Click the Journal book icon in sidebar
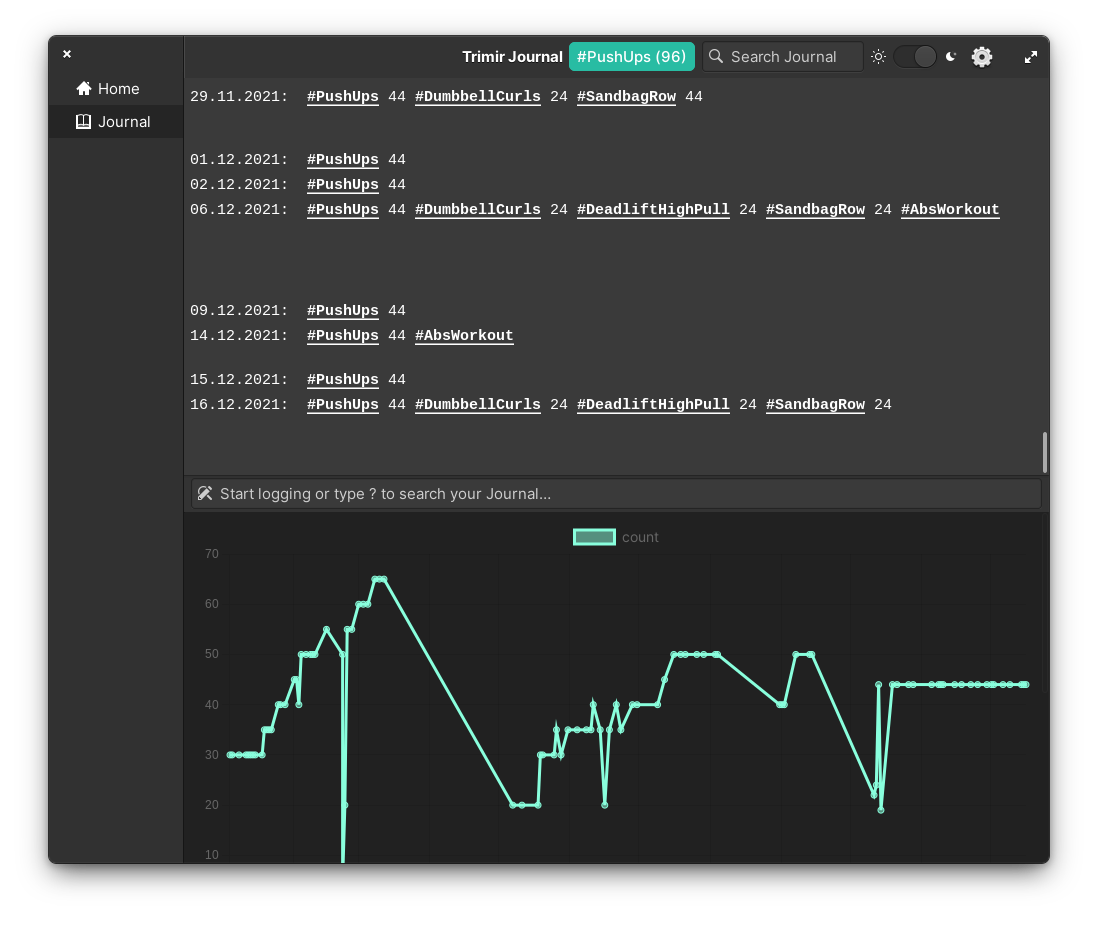 tap(83, 122)
